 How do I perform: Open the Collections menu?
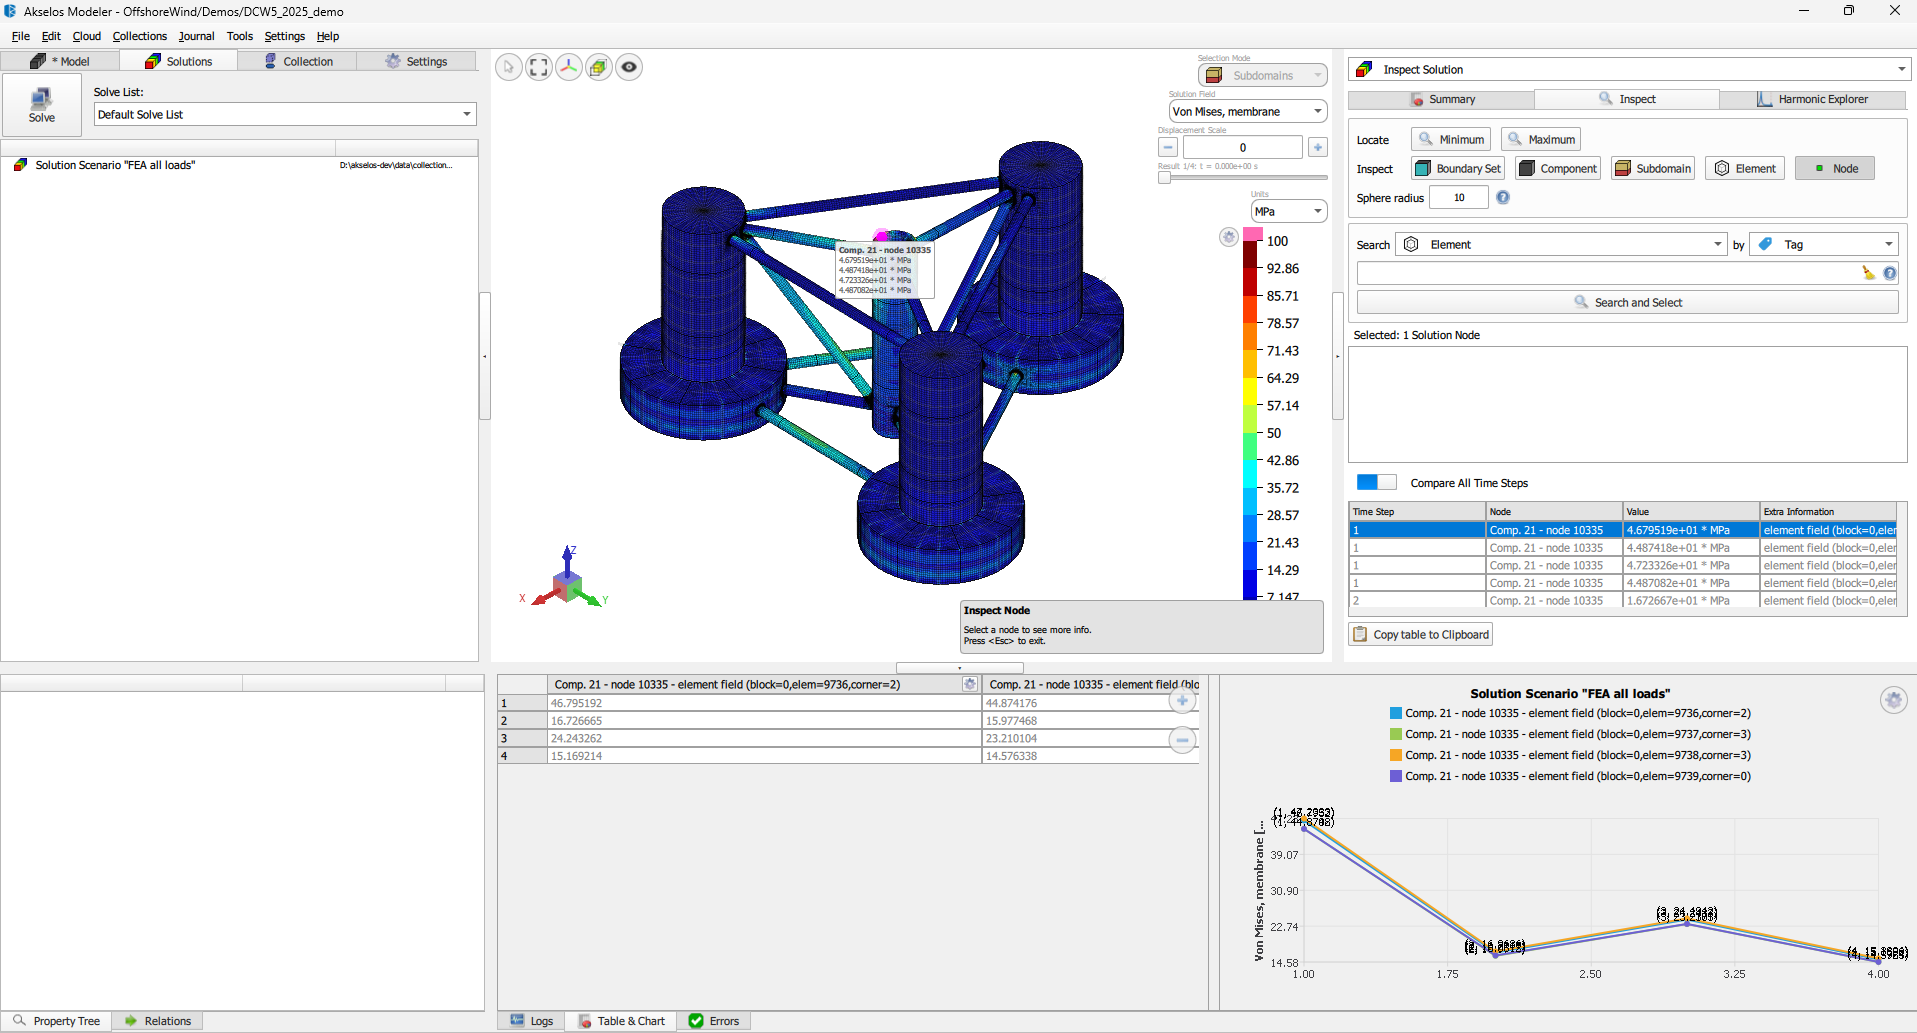140,36
